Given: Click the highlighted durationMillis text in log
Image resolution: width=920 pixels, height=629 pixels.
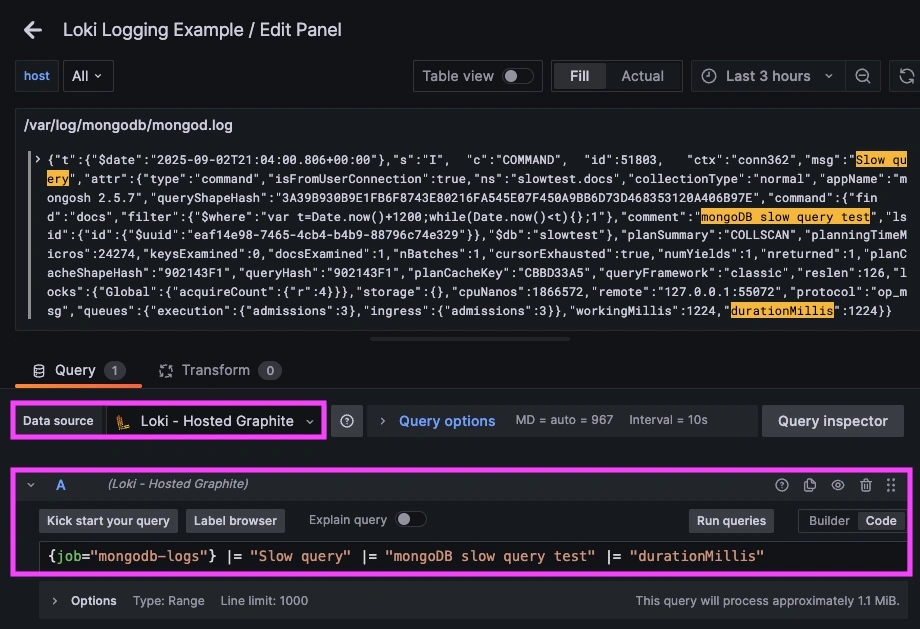Looking at the screenshot, I should 782,310.
